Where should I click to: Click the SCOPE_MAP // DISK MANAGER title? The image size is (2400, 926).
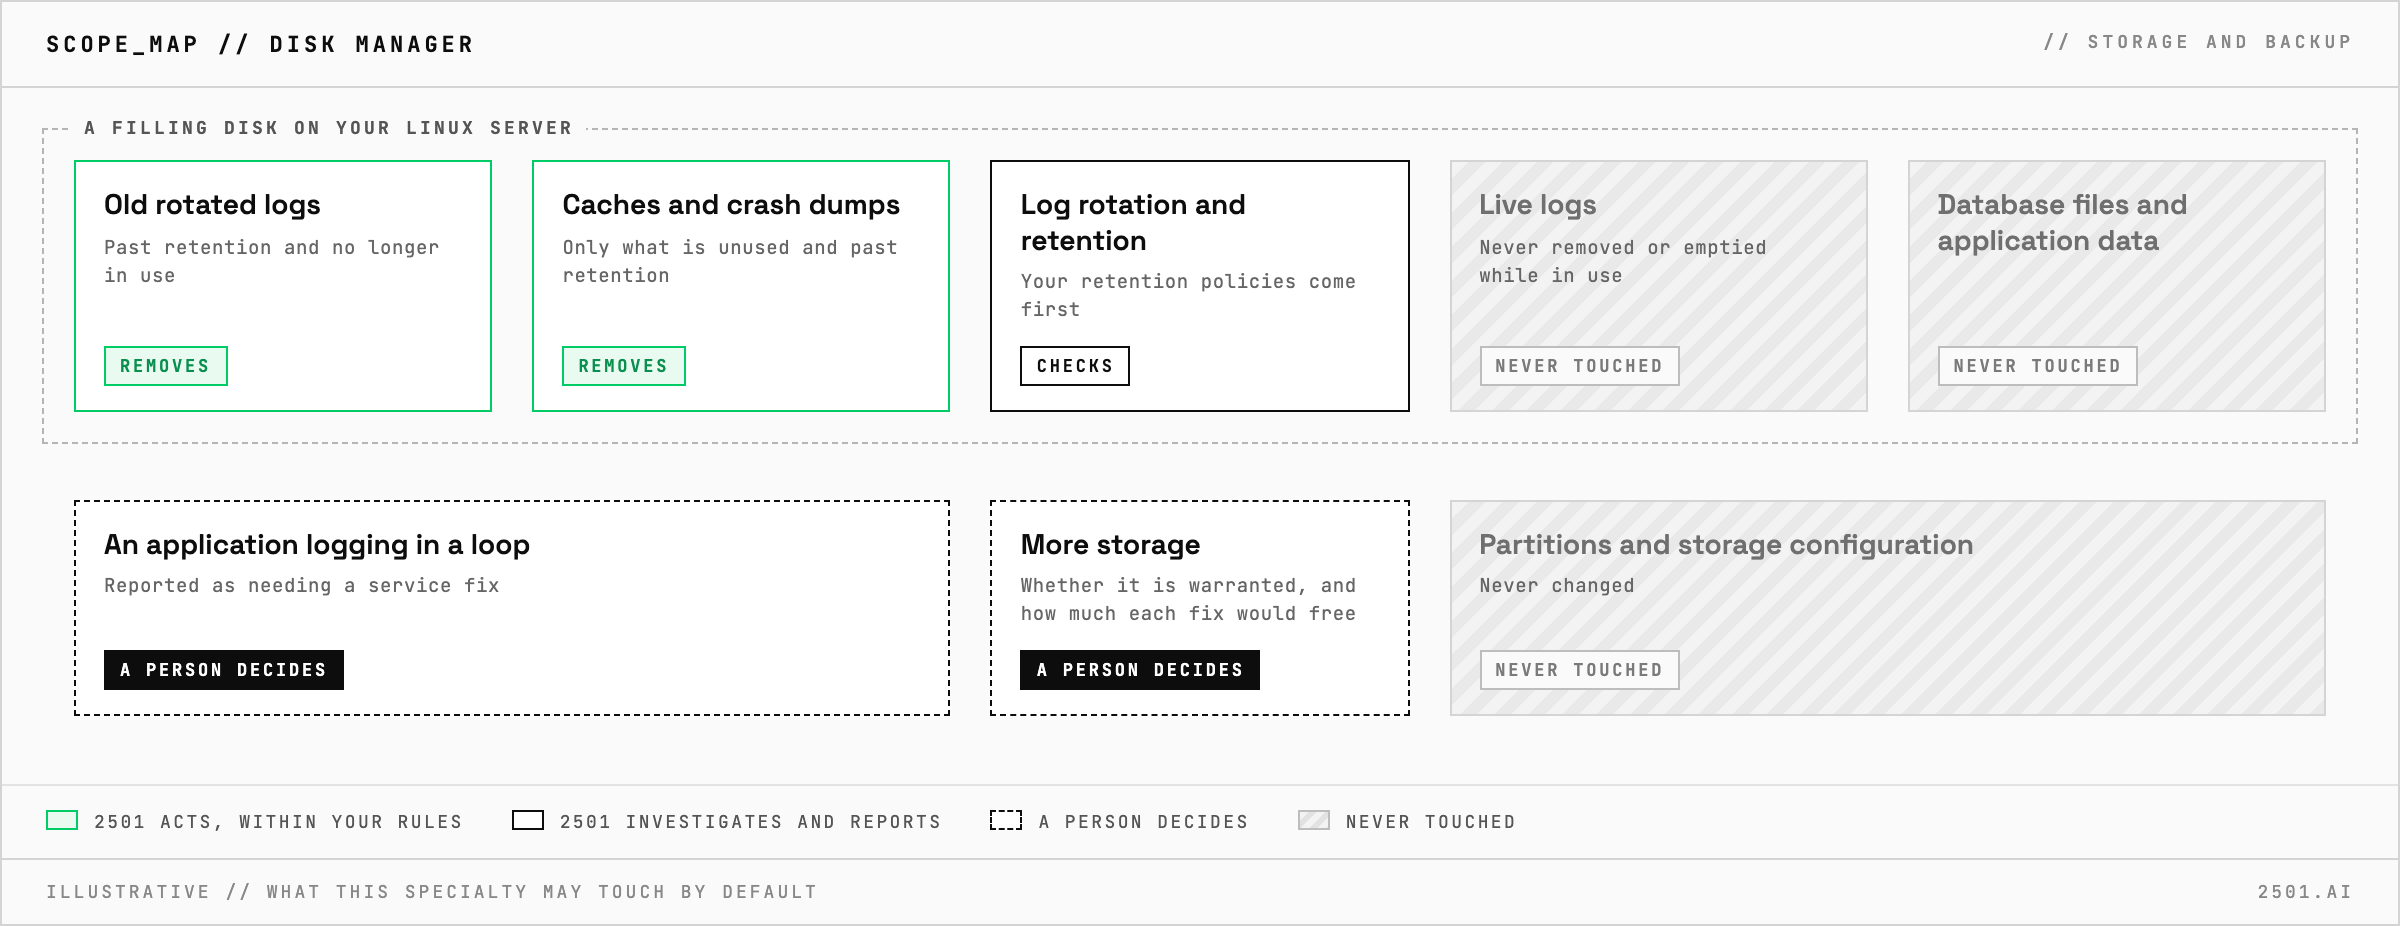coord(260,45)
